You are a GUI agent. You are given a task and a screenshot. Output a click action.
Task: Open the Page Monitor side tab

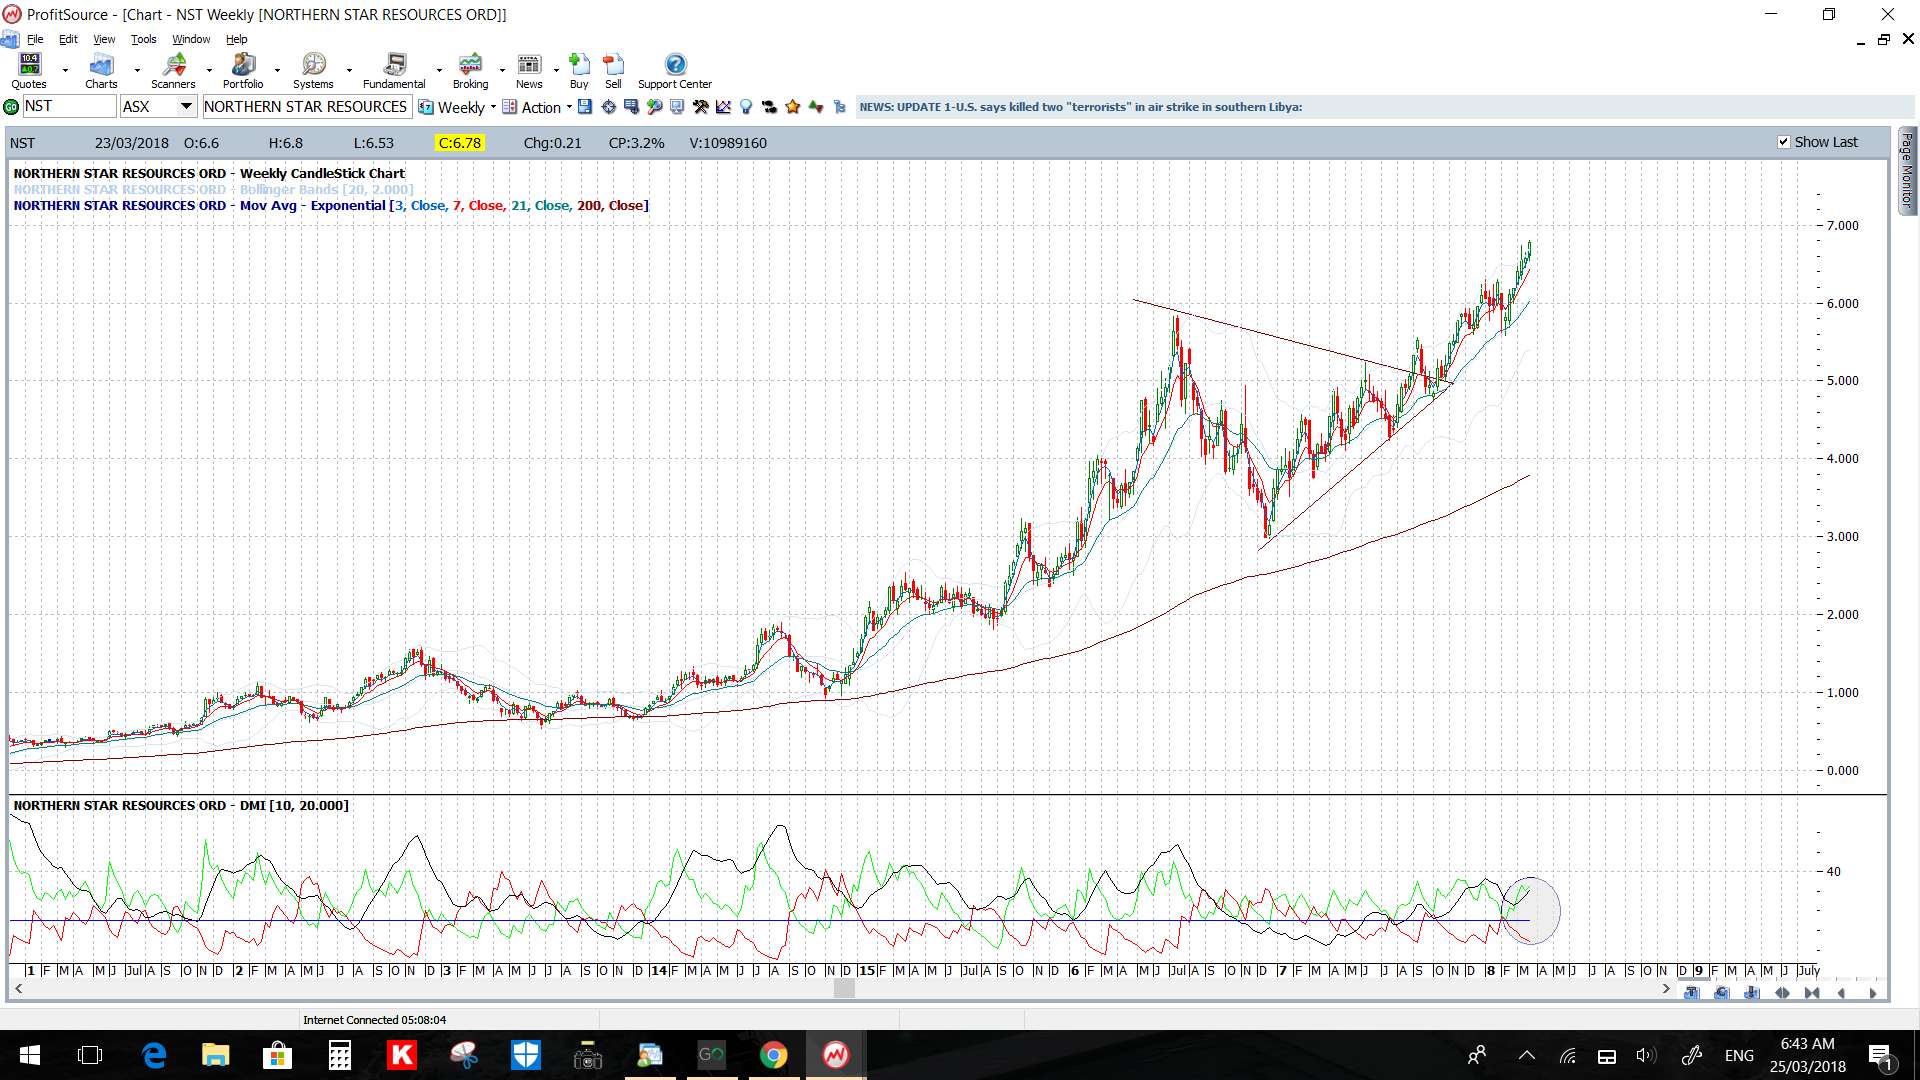point(1907,170)
